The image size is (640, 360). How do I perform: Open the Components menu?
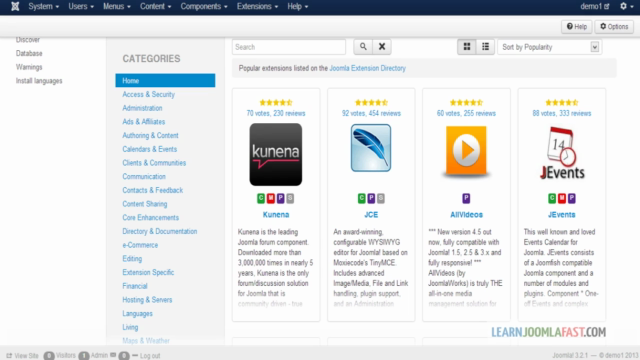click(x=204, y=7)
